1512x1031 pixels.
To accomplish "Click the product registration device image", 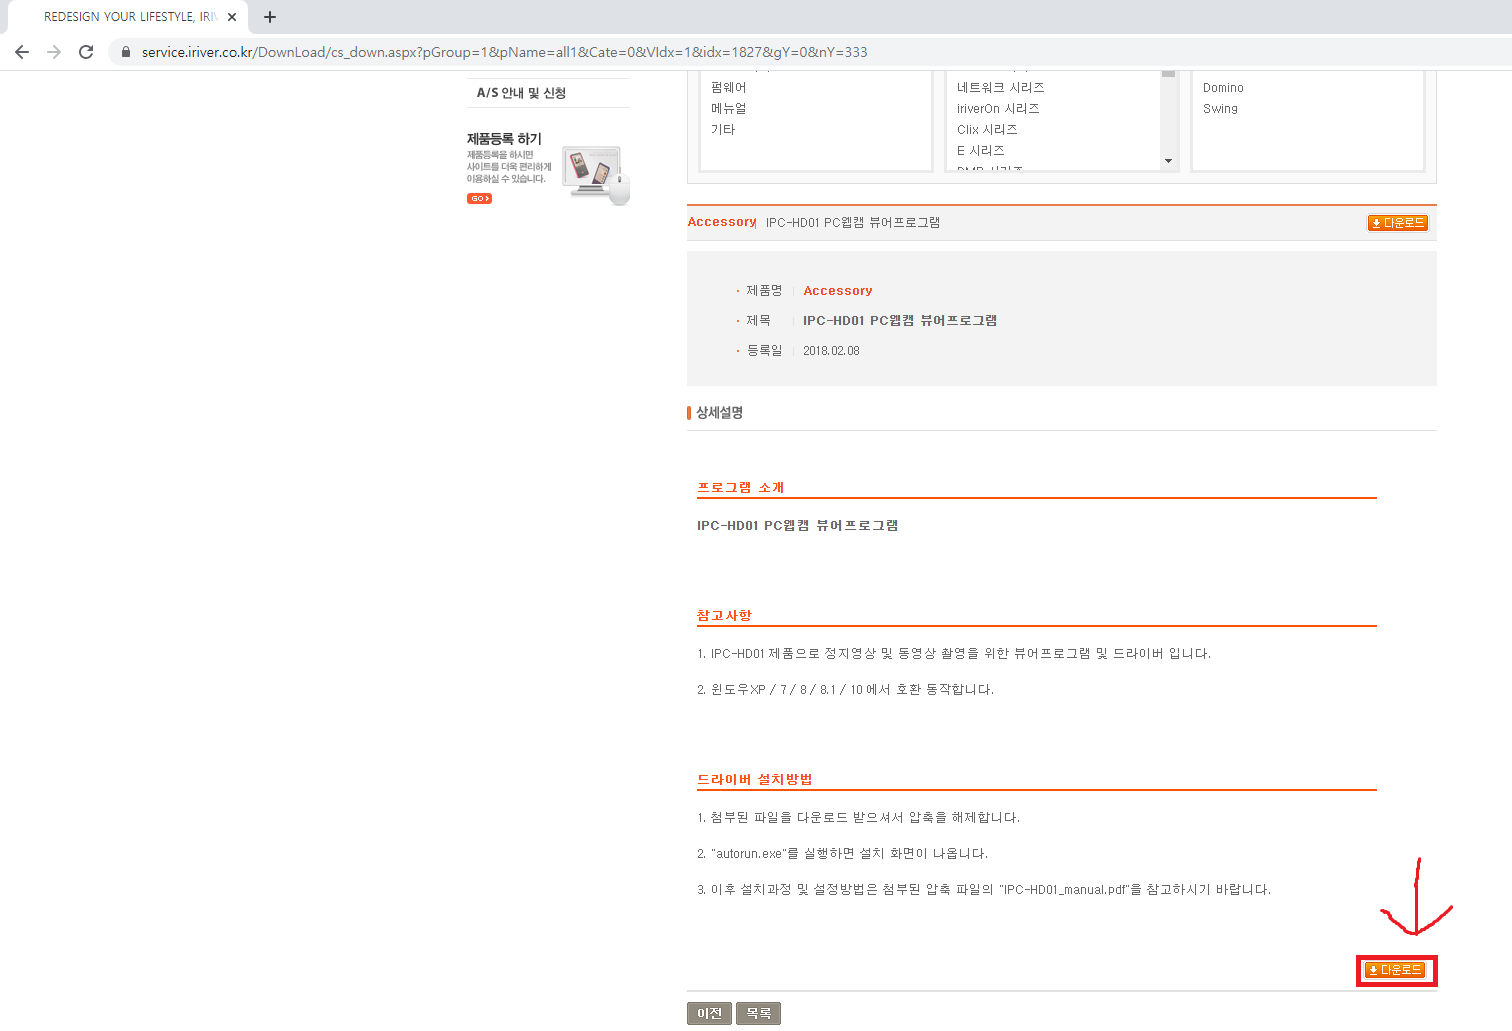I will coord(596,174).
